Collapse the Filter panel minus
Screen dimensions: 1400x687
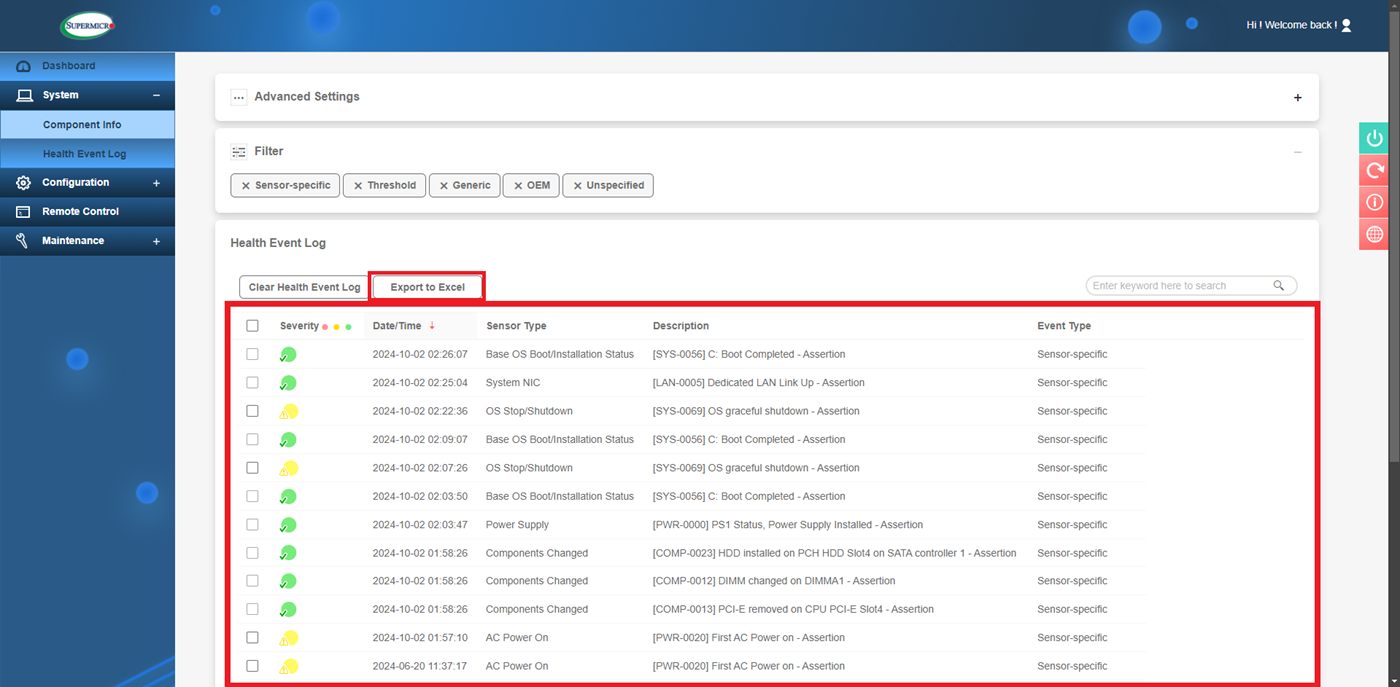coord(1298,152)
